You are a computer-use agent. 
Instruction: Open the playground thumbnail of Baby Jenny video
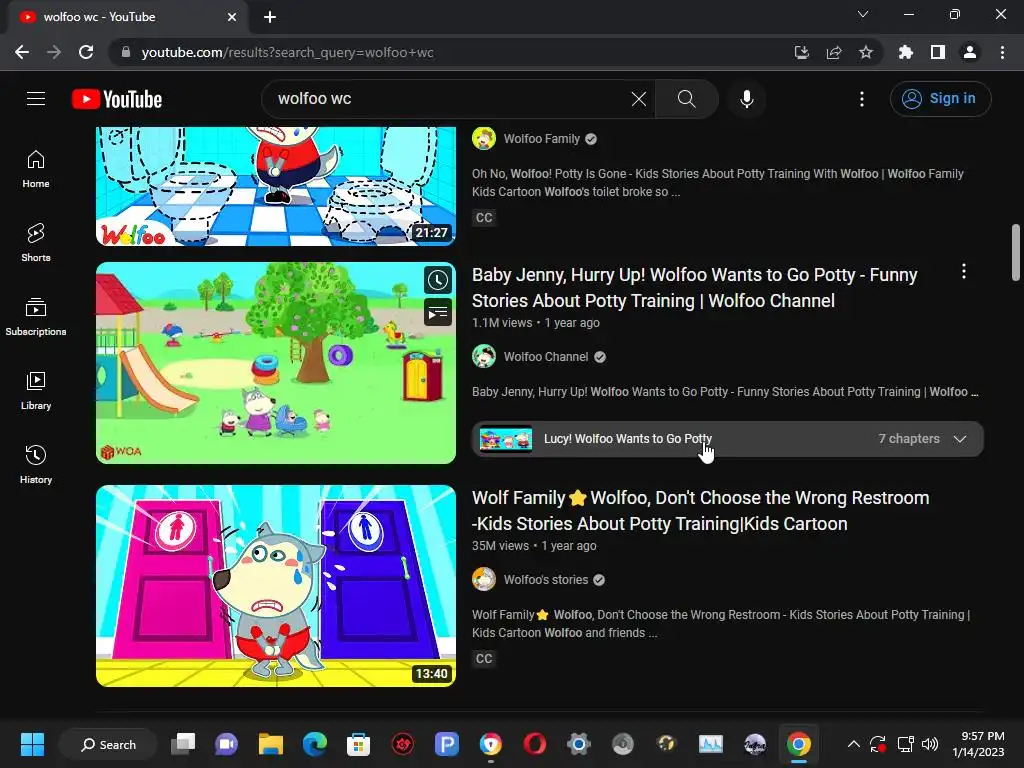click(276, 363)
